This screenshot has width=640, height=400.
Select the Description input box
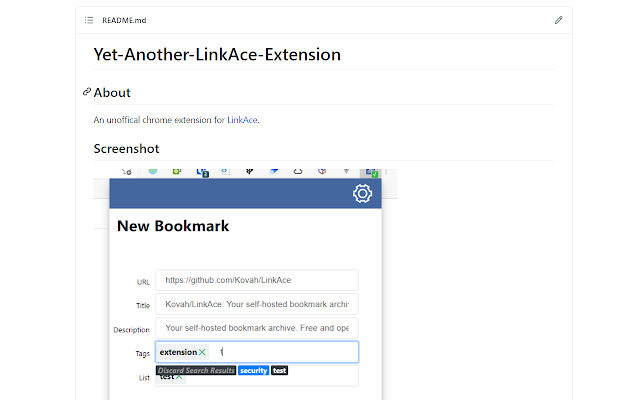[x=257, y=328]
